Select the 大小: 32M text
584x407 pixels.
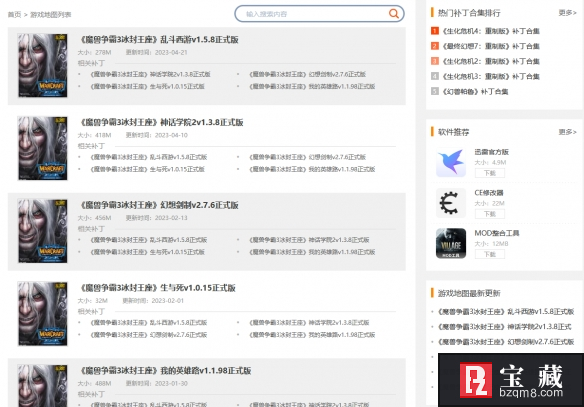click(x=92, y=300)
